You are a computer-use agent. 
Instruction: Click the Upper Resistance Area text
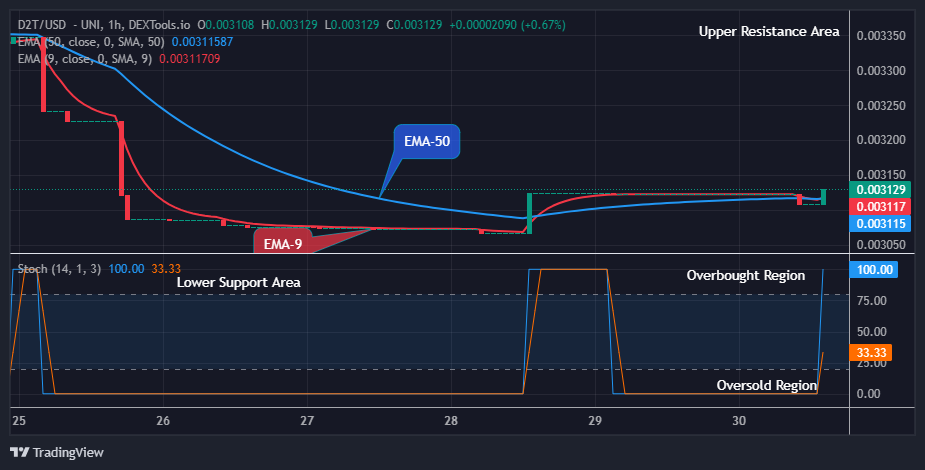tap(769, 31)
